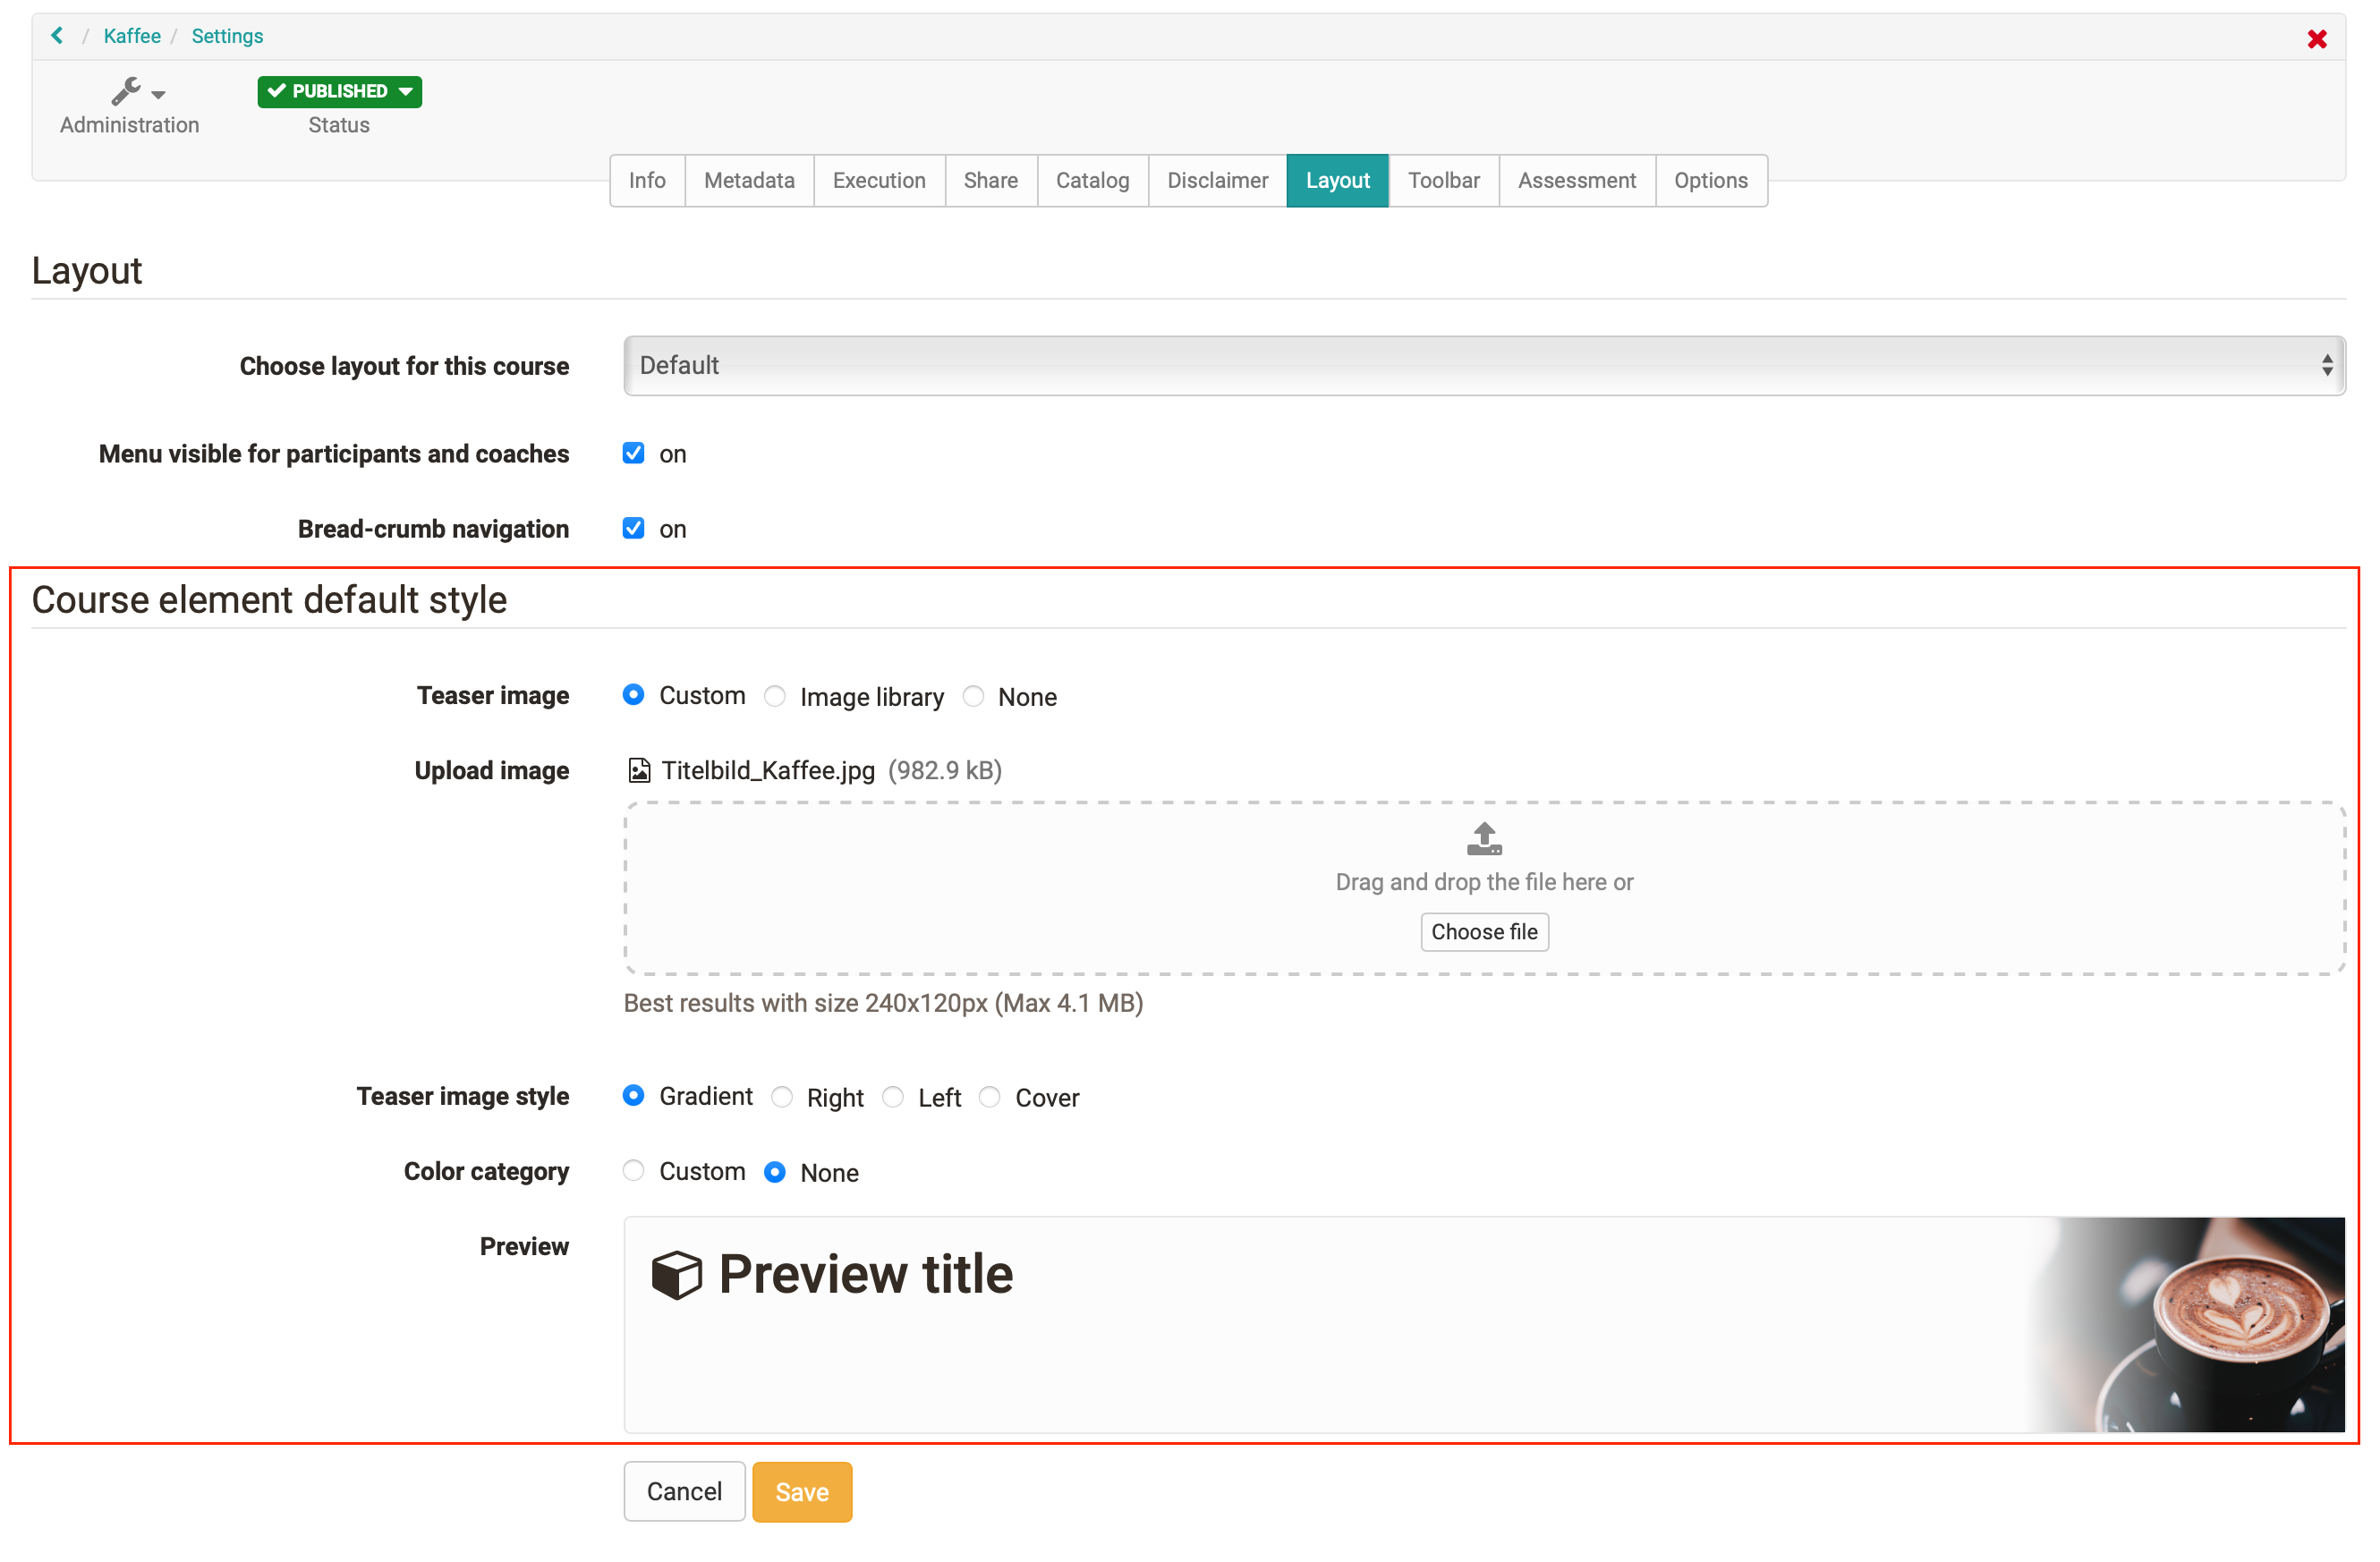Viewport: 2380px width, 1562px height.
Task: Open the Published status dropdown
Action: coord(405,91)
